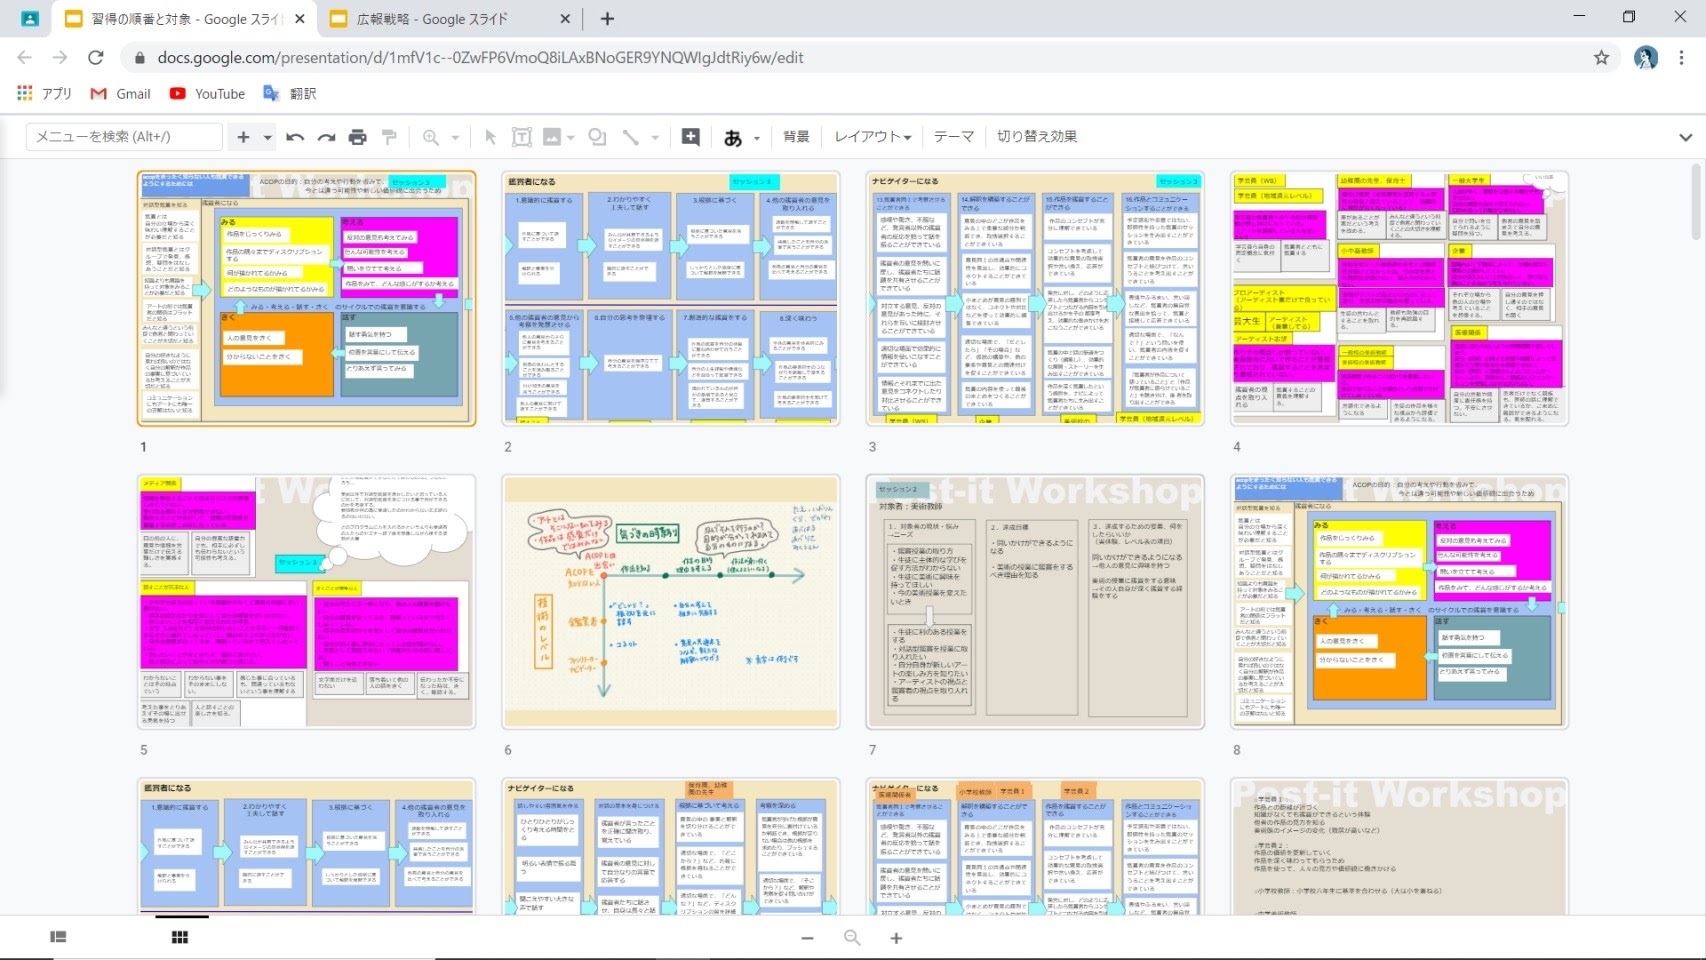
Task: Decrease thumbnail size with minus button
Action: click(807, 938)
